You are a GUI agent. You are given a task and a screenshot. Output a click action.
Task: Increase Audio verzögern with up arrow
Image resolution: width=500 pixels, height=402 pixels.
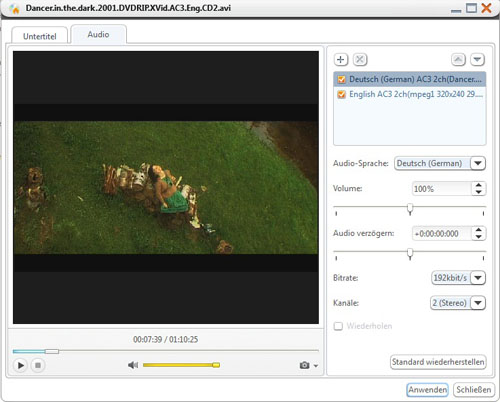pos(479,230)
